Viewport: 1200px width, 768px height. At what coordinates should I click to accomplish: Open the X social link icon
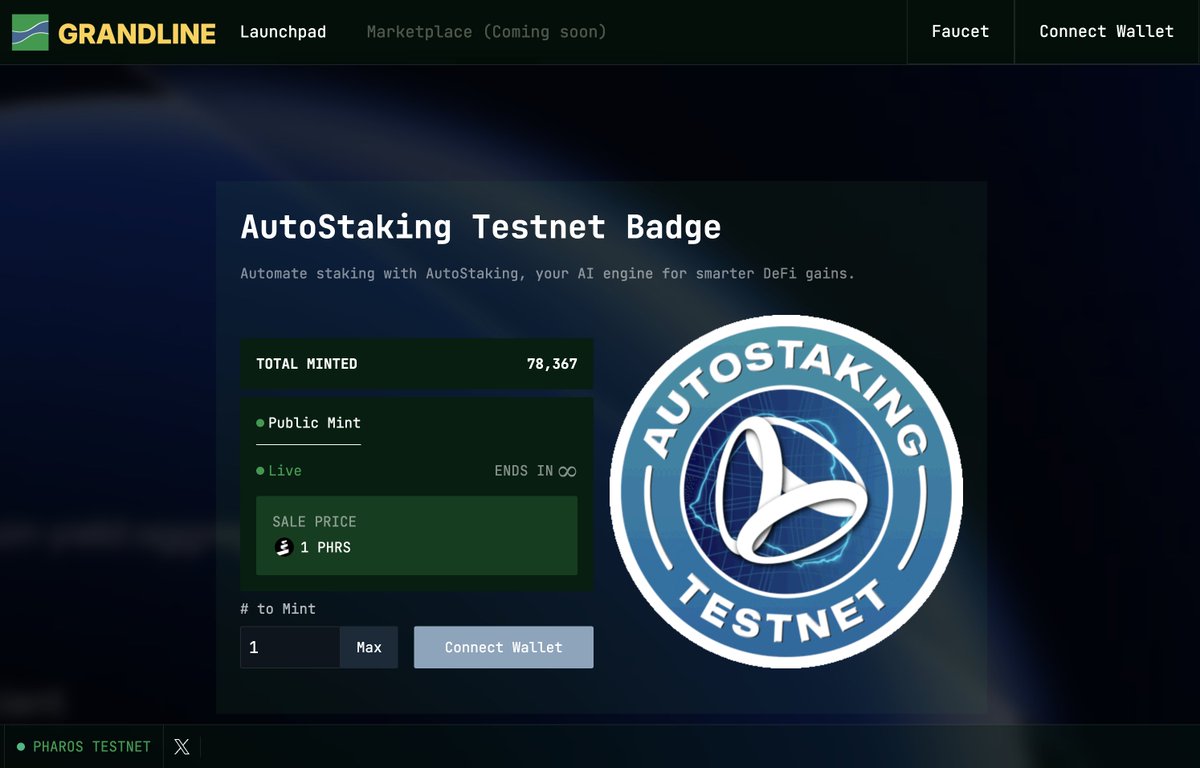(181, 746)
